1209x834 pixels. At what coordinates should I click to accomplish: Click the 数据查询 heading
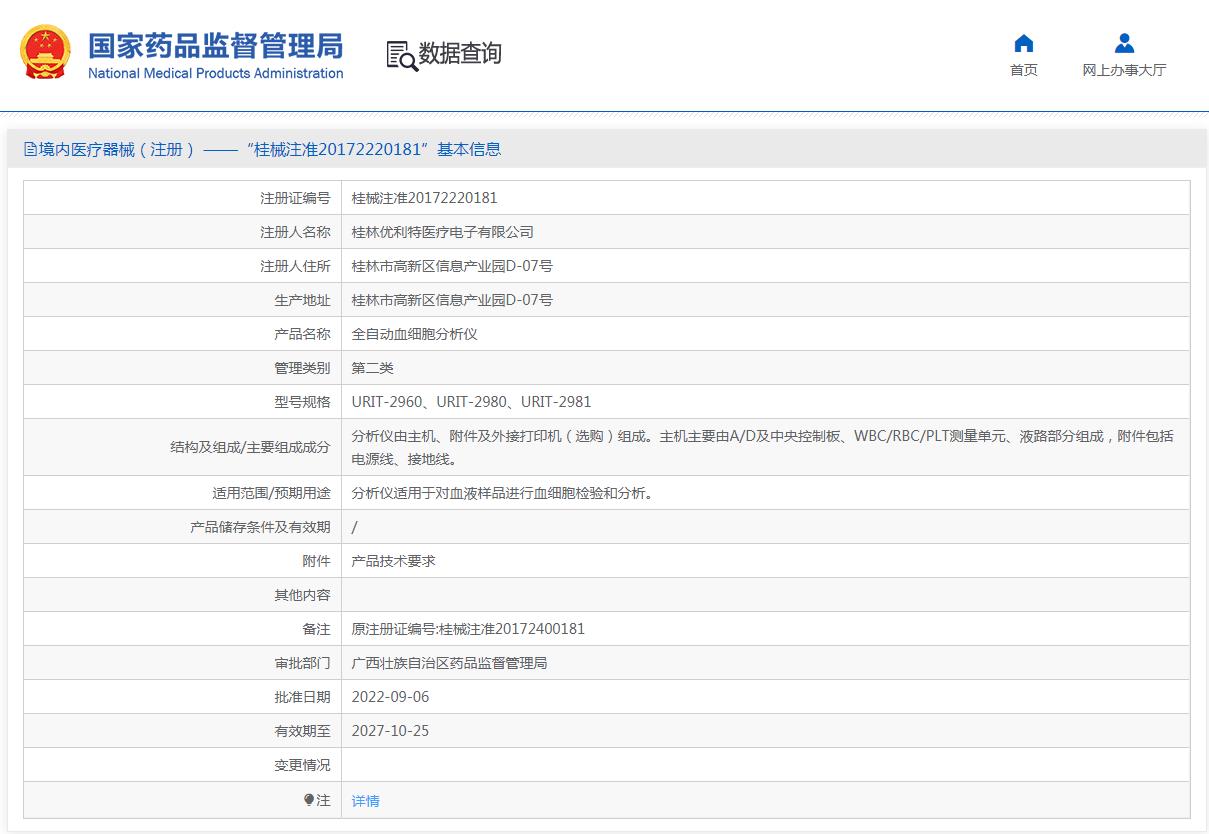[460, 54]
